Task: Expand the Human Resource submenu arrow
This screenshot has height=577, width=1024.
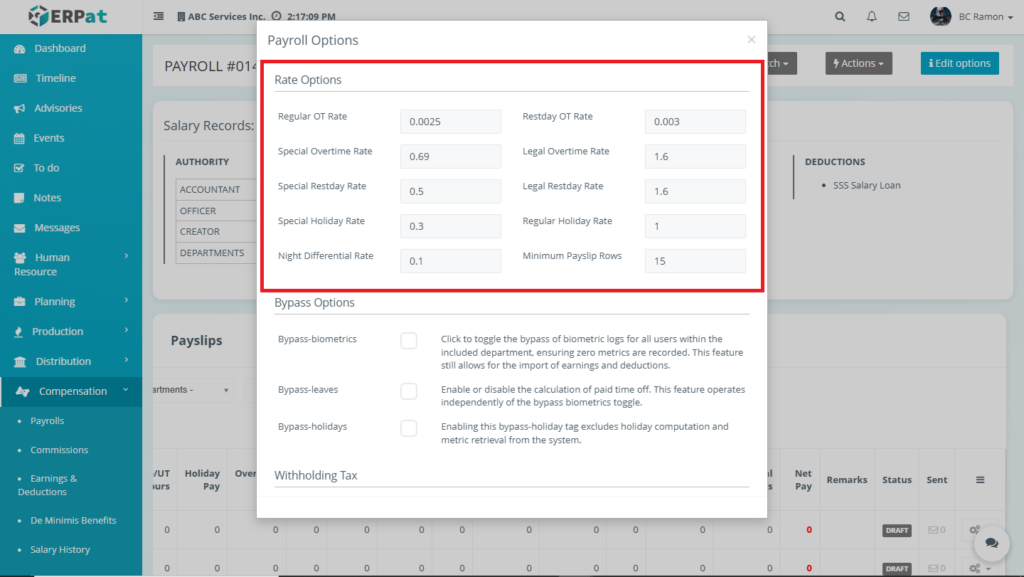Action: 127,257
